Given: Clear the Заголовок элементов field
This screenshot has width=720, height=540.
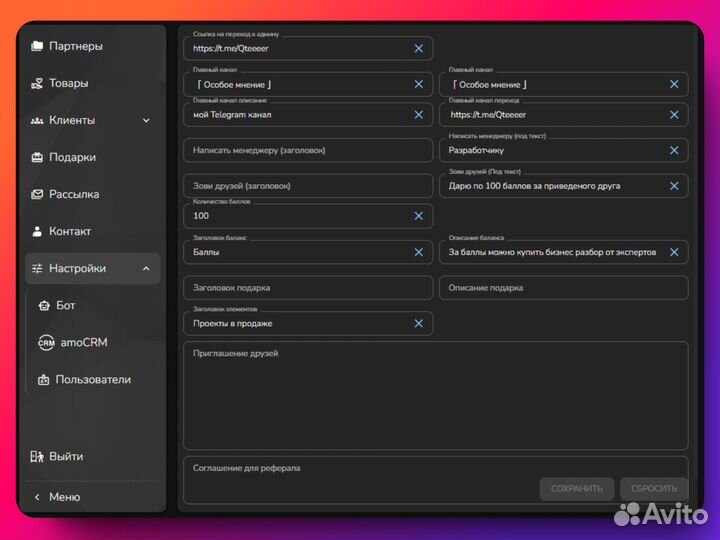Looking at the screenshot, I should pyautogui.click(x=418, y=323).
